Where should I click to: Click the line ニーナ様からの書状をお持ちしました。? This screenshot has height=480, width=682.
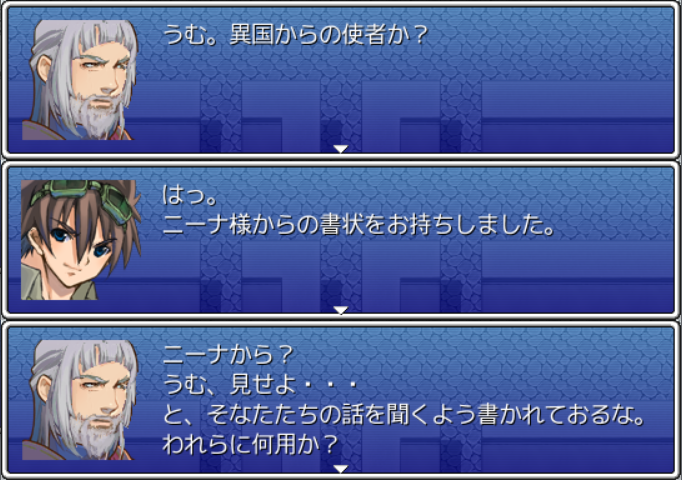[358, 225]
